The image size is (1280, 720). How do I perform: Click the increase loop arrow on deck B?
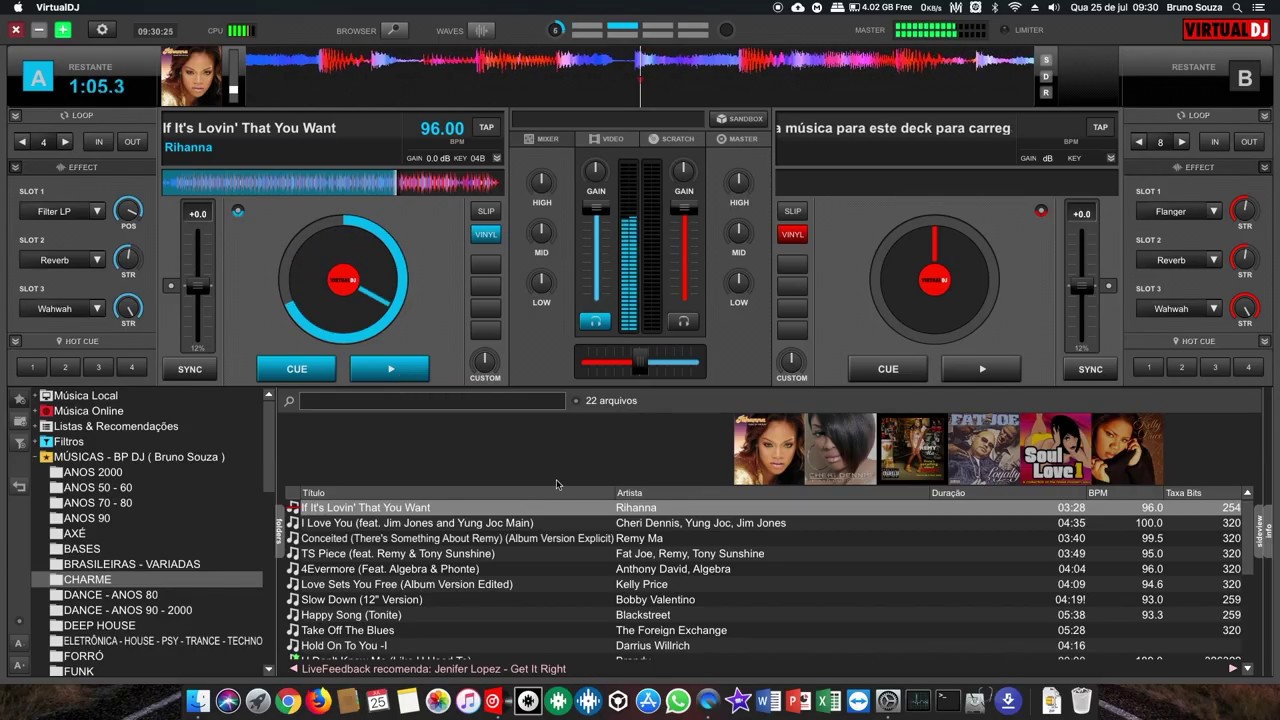click(1181, 142)
